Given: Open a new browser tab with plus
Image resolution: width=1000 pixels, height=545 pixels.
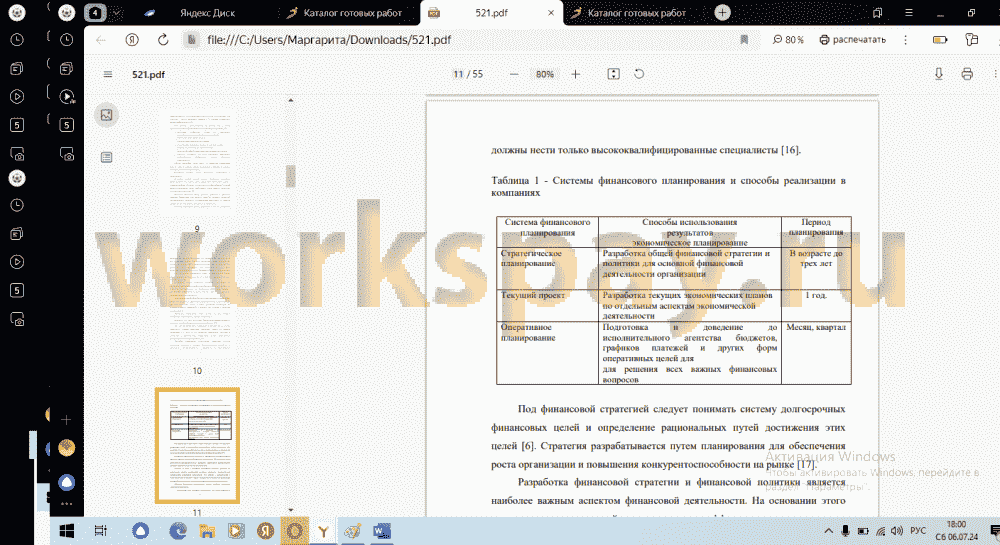Looking at the screenshot, I should pyautogui.click(x=722, y=13).
